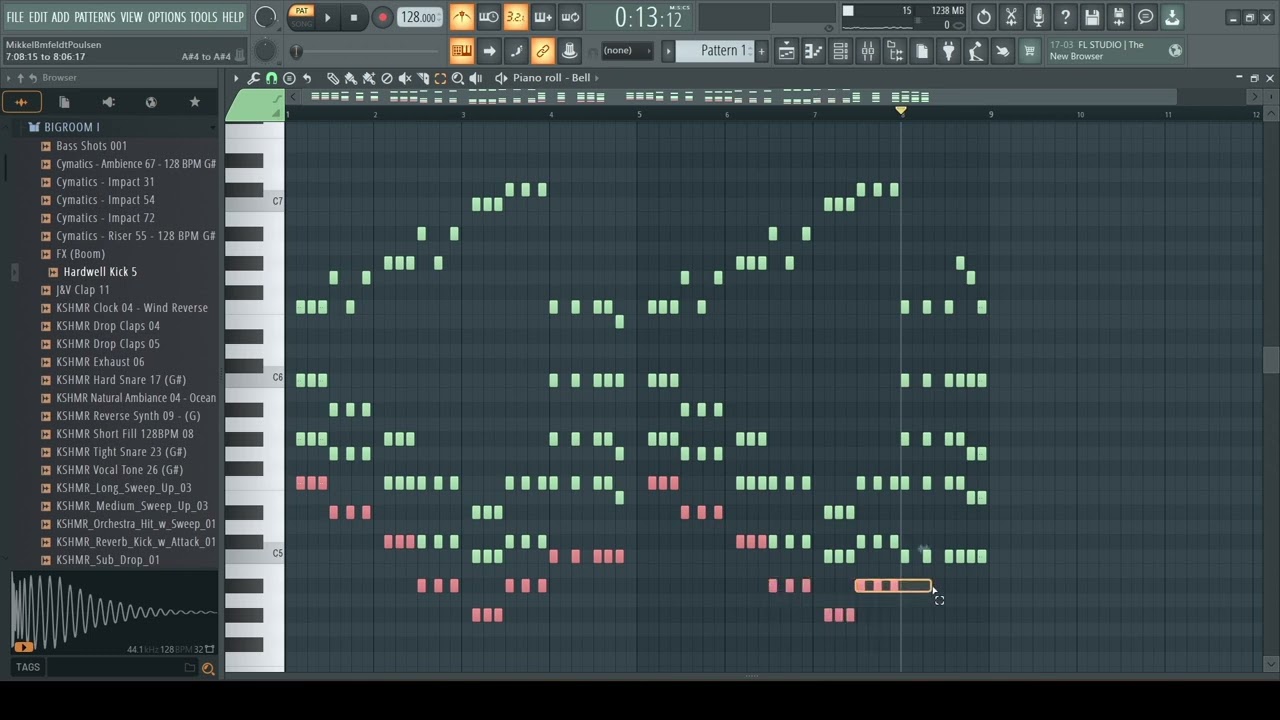Screen dimensions: 1280x720
Task: Click the main volume knob
Action: [265, 17]
